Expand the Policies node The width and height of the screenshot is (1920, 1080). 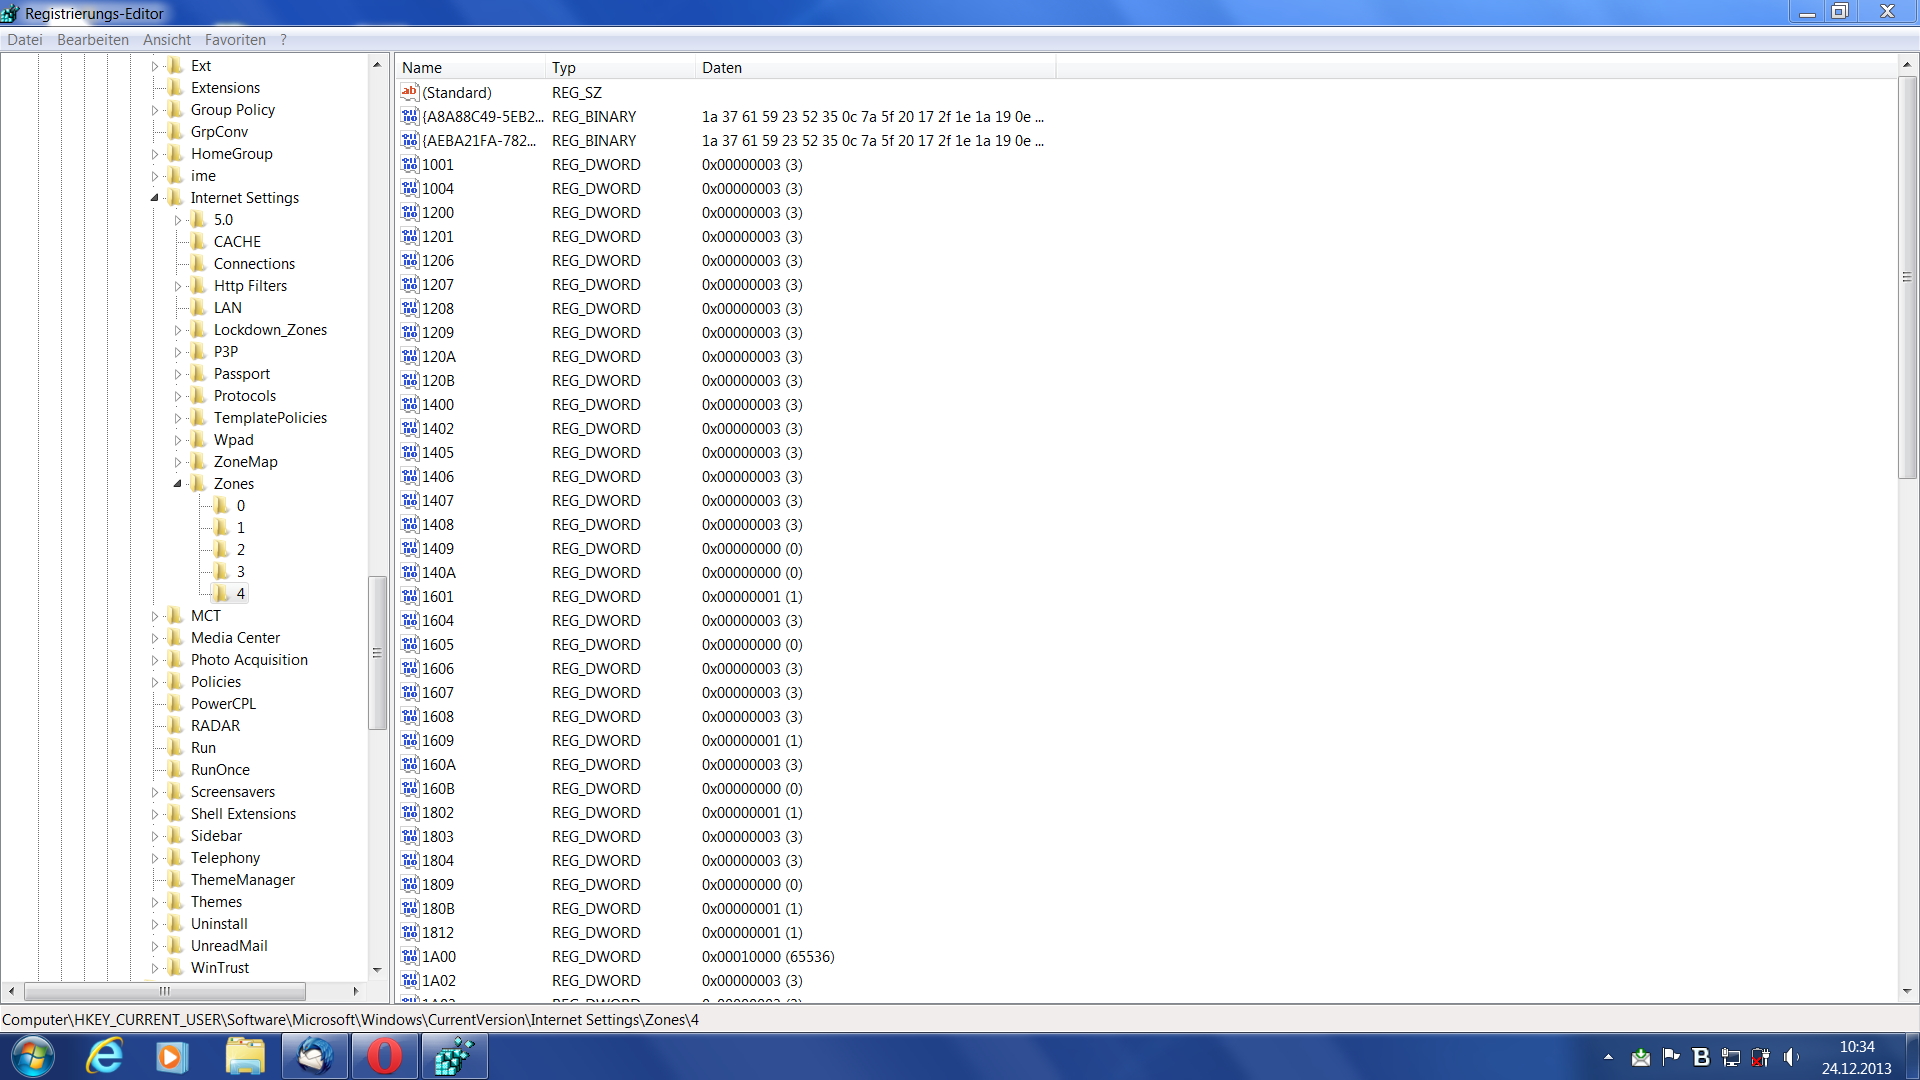(155, 682)
